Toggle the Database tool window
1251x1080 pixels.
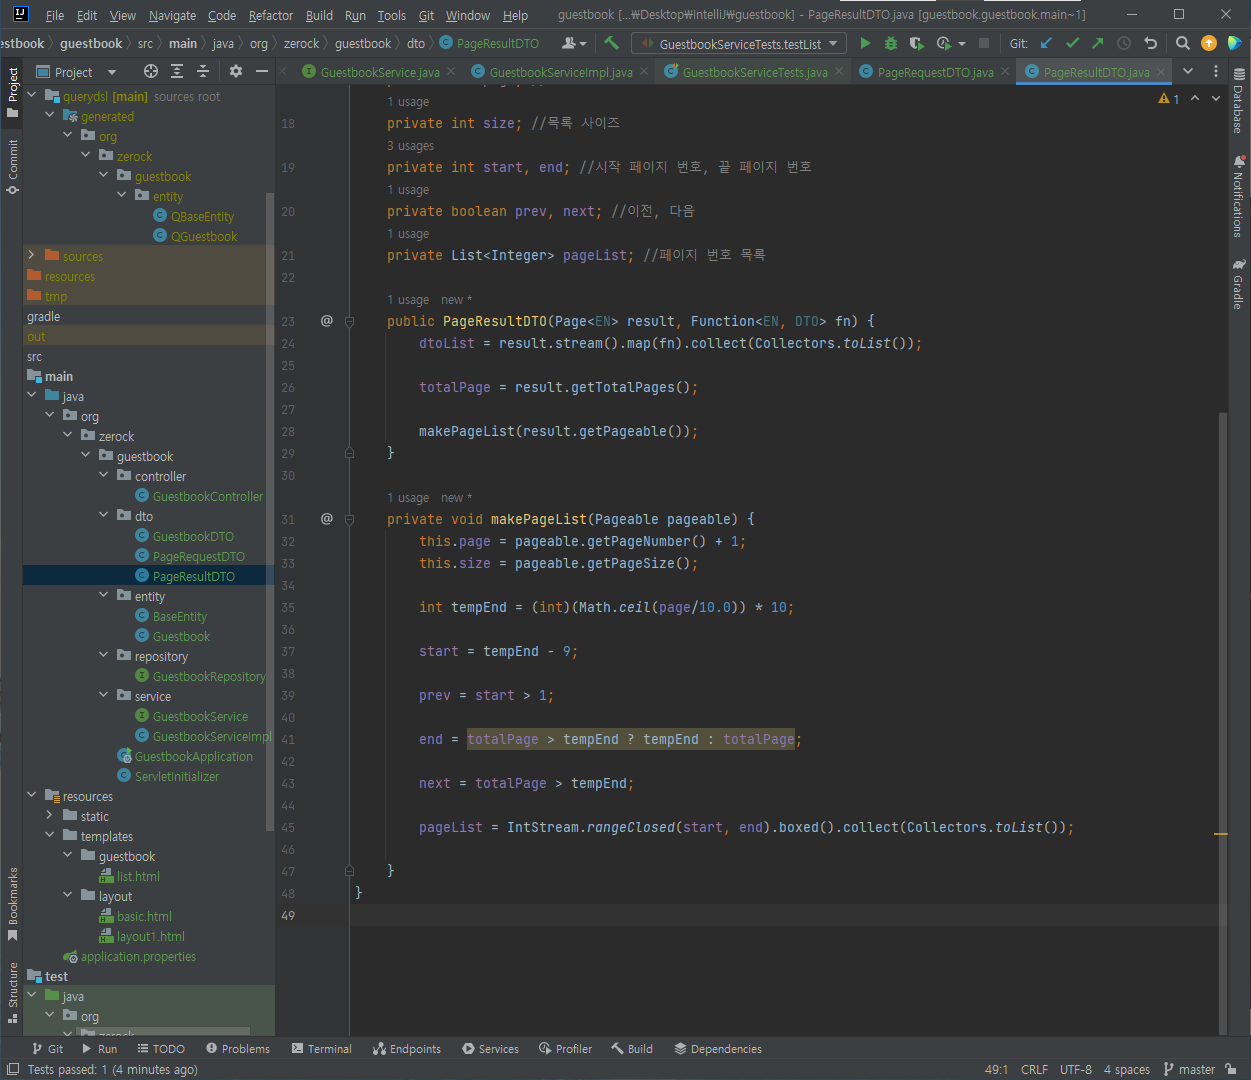[x=1239, y=102]
